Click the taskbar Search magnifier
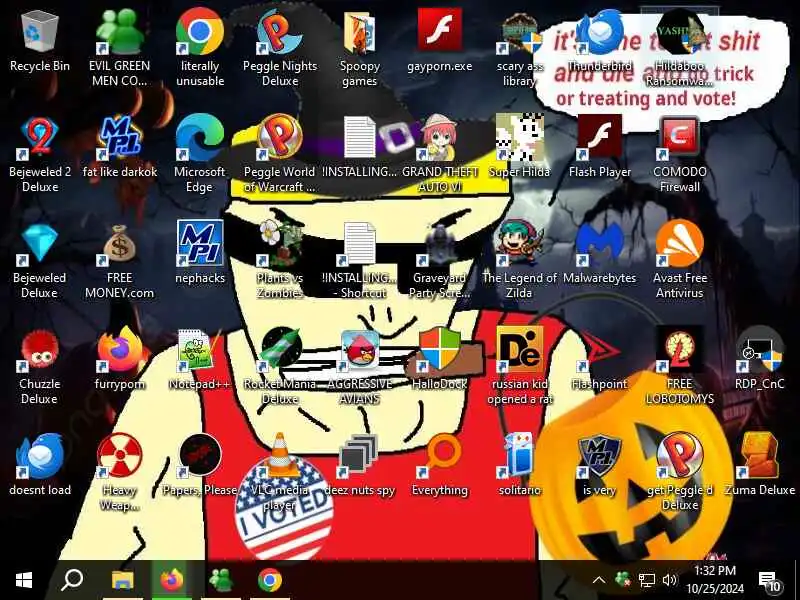 (72, 580)
